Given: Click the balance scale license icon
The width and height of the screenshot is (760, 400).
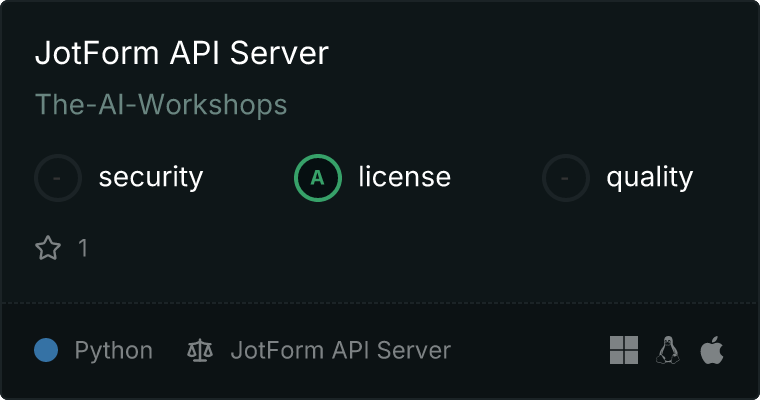Looking at the screenshot, I should click(200, 351).
